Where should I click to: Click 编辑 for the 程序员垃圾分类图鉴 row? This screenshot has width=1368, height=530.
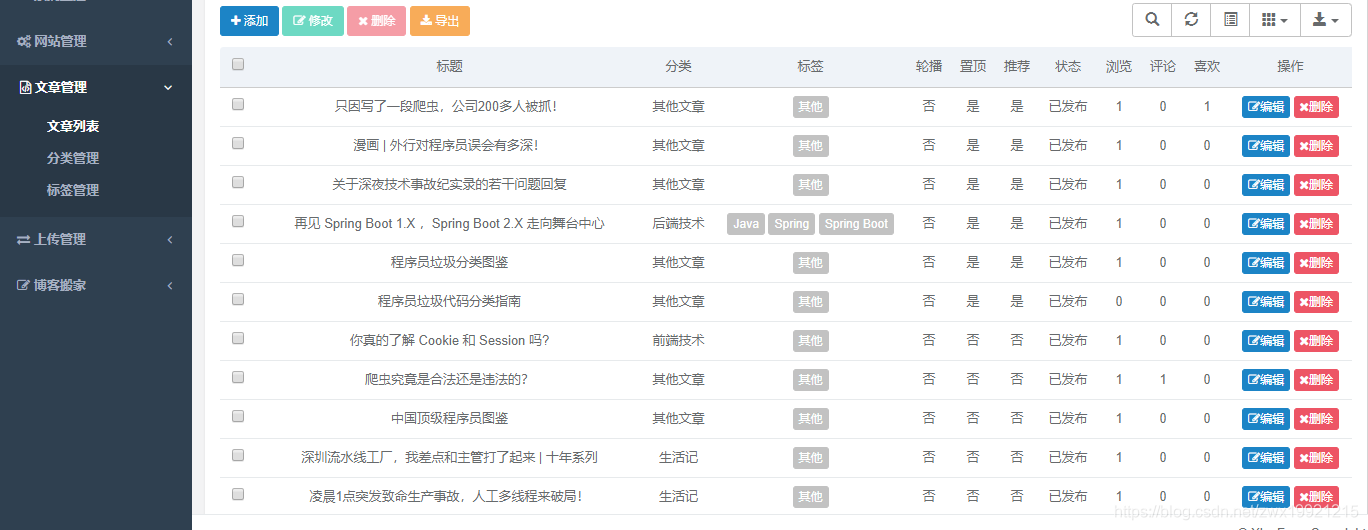pyautogui.click(x=1265, y=263)
